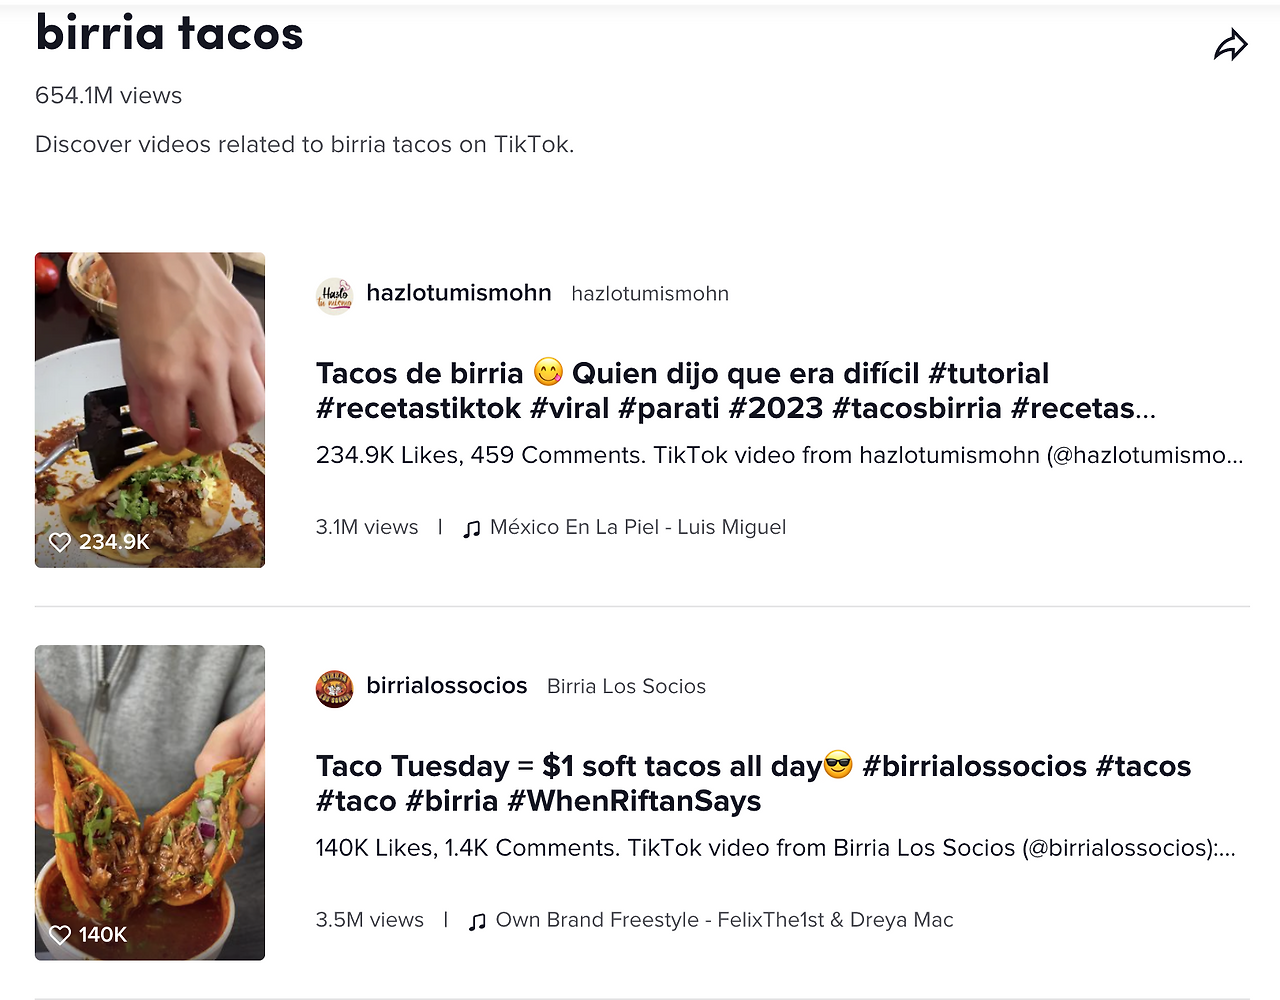Open the Taco Tuesday video title
The width and height of the screenshot is (1280, 1000).
pyautogui.click(x=753, y=784)
